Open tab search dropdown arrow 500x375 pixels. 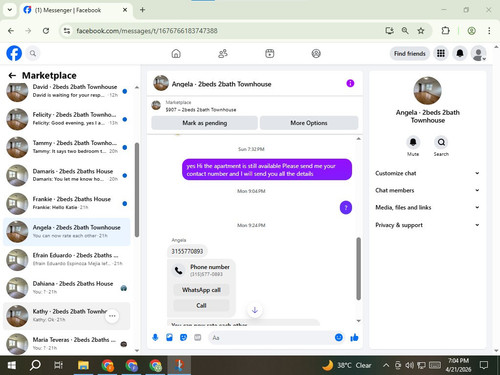coord(10,10)
